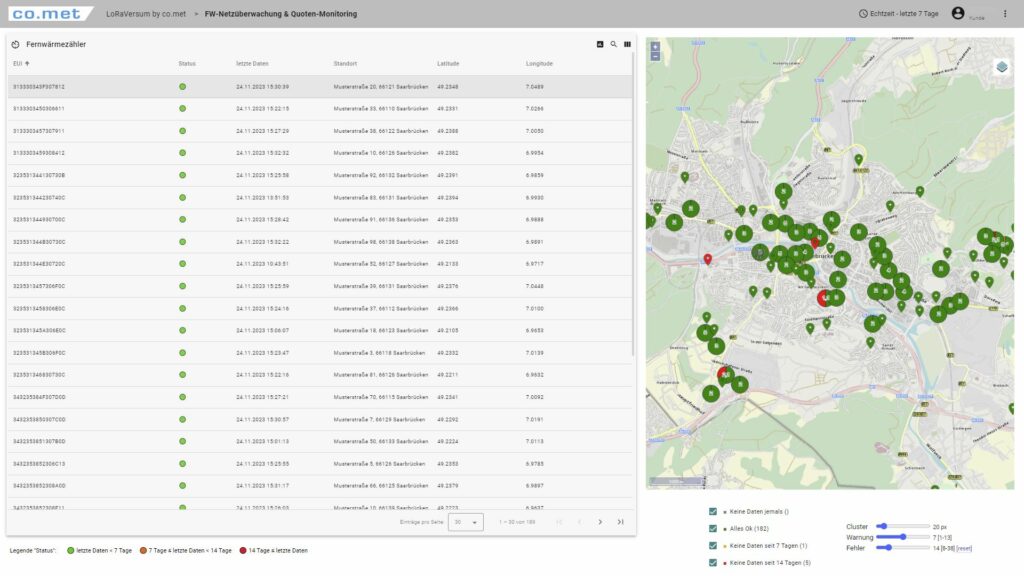Click the table export icon
The image size is (1024, 576).
(600, 44)
